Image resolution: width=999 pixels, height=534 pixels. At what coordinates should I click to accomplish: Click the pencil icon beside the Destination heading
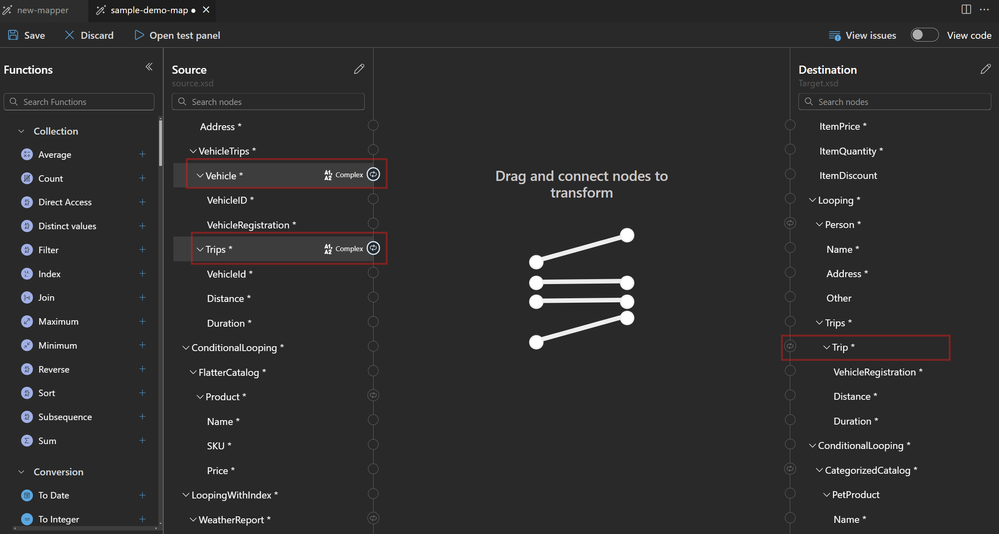pos(985,69)
